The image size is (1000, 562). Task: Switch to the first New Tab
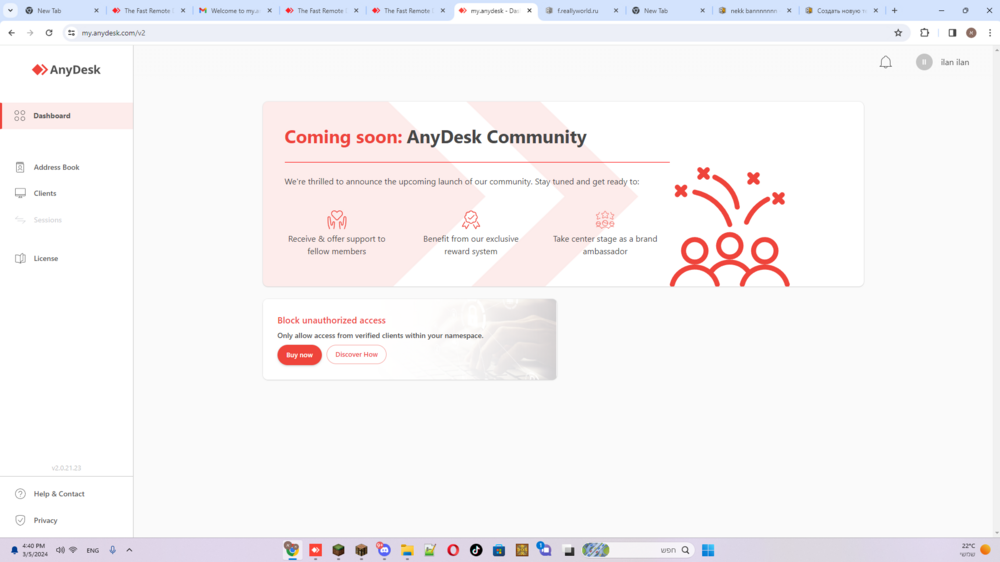tap(61, 10)
